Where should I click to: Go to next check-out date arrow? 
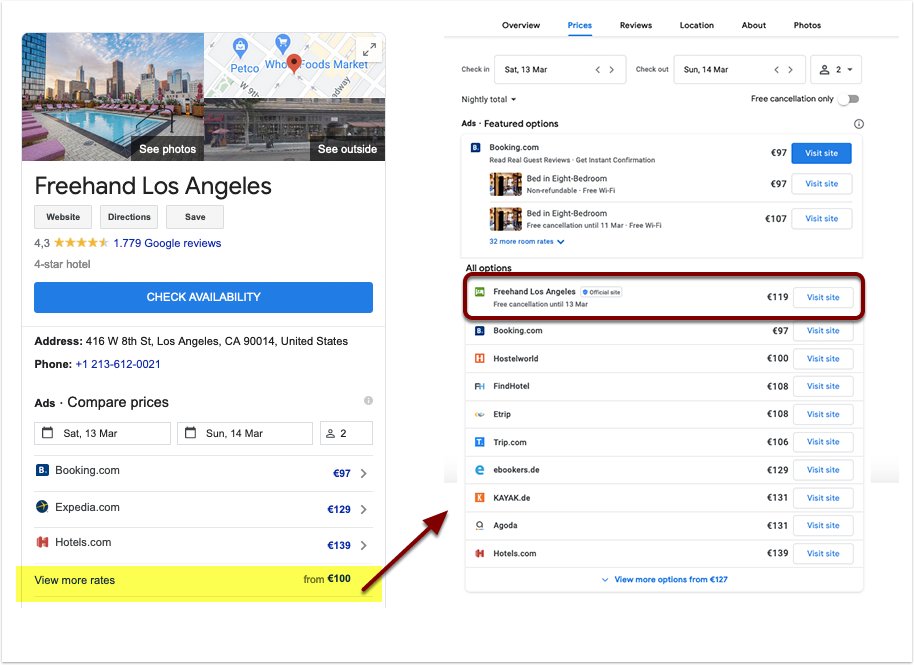790,69
